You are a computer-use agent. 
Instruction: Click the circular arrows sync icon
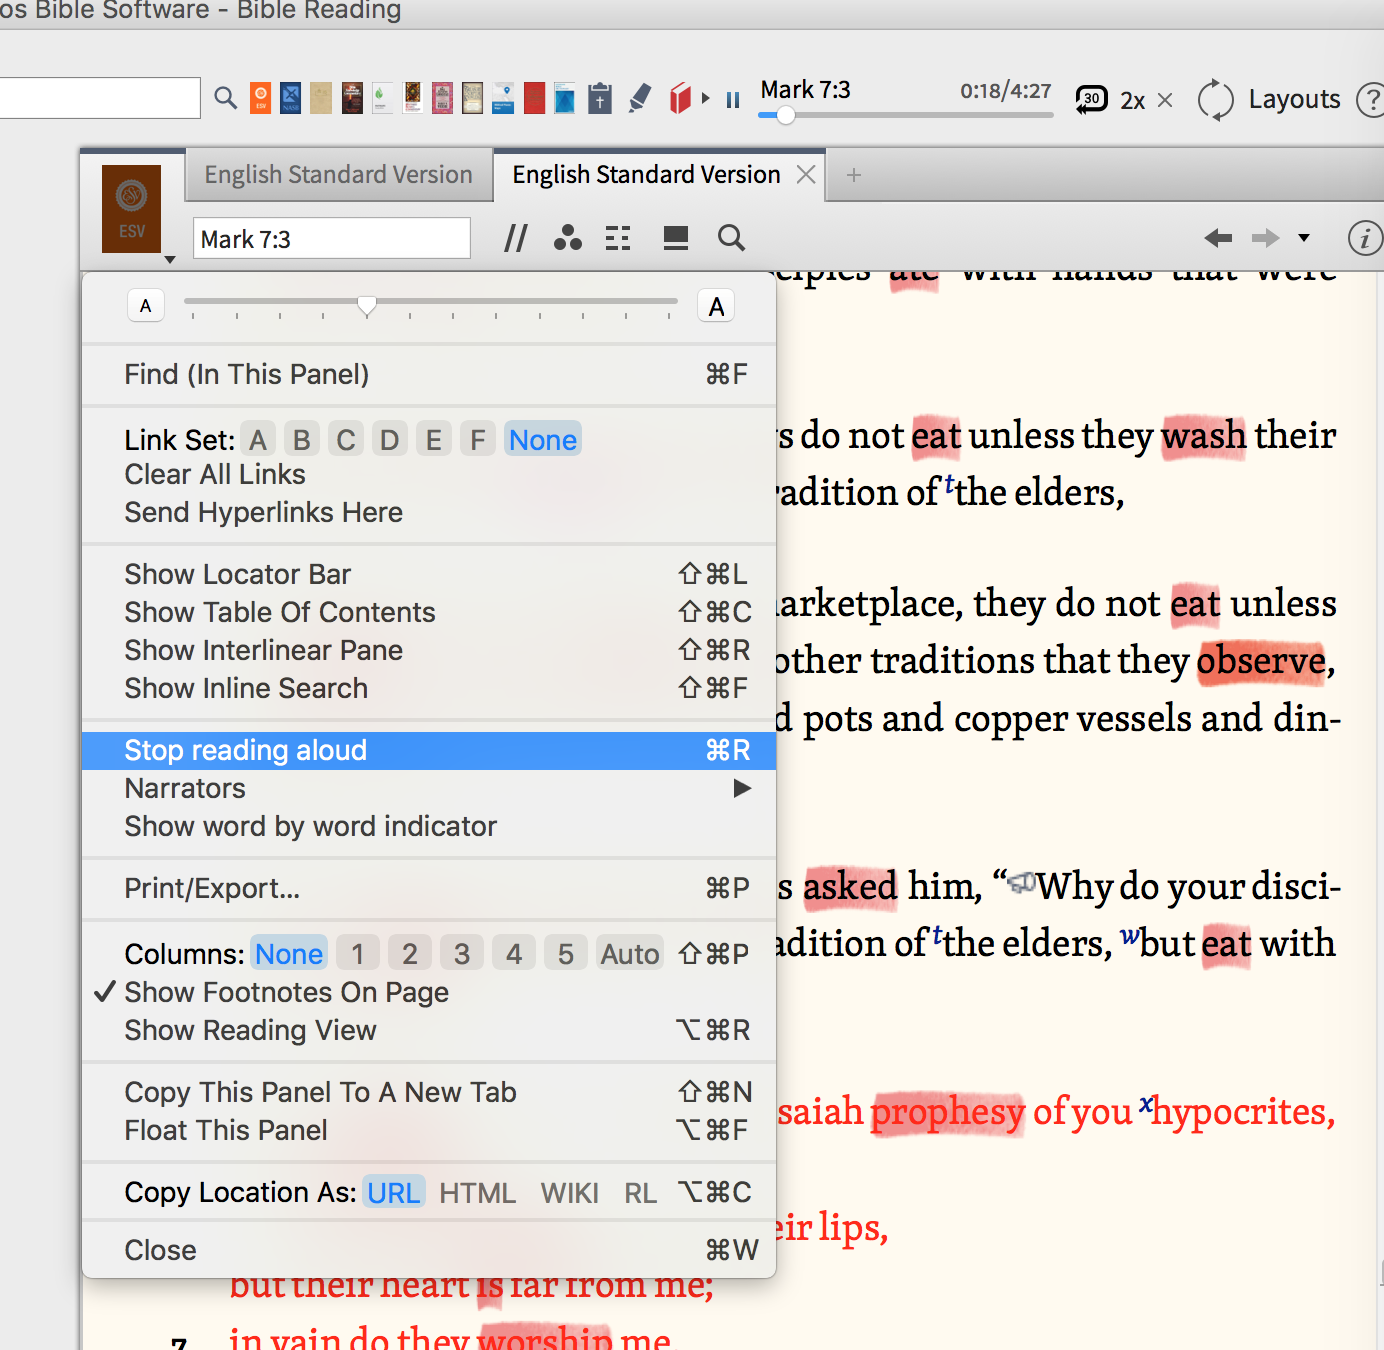pos(1216,100)
